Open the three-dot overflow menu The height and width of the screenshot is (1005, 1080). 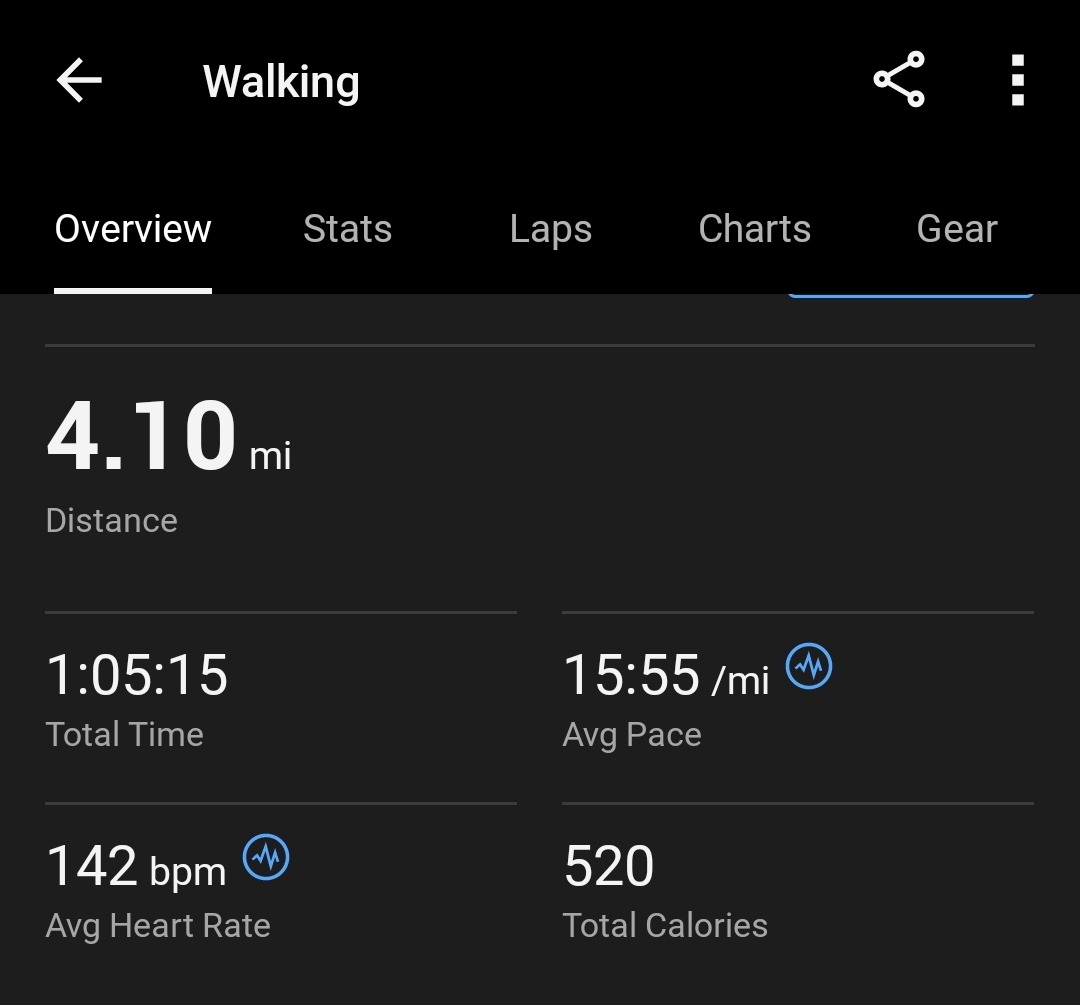[x=1017, y=80]
